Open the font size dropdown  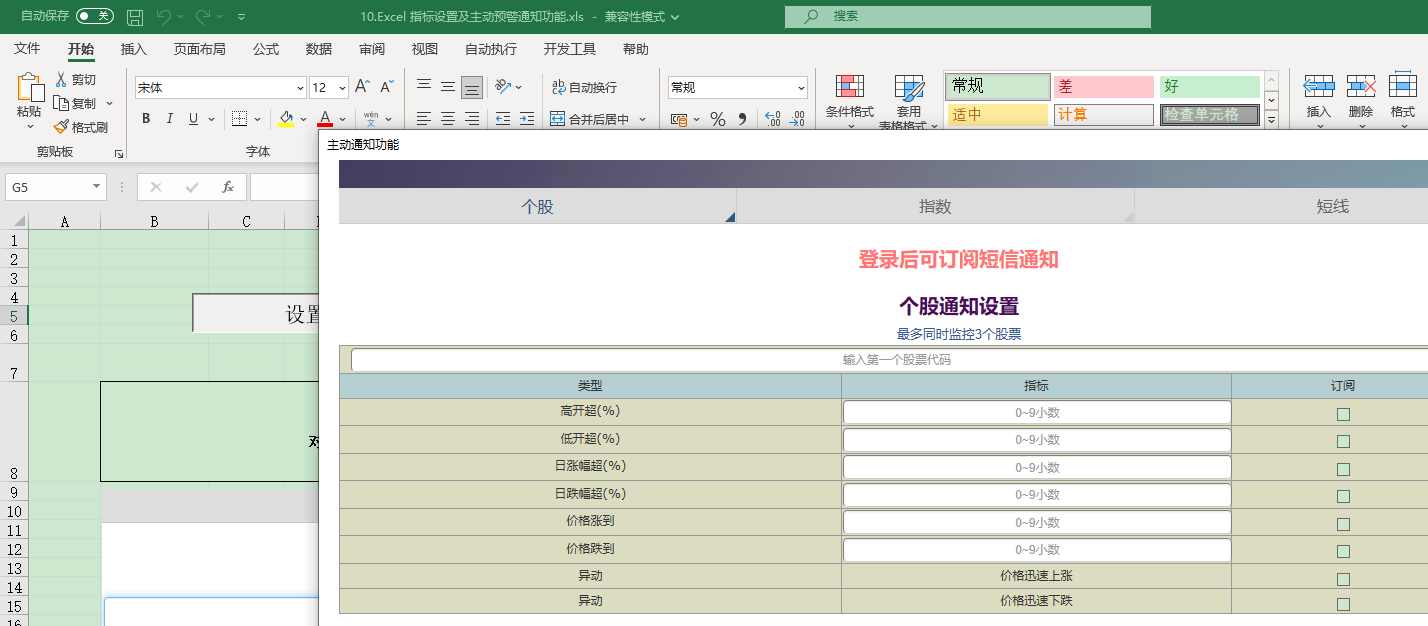click(x=343, y=88)
